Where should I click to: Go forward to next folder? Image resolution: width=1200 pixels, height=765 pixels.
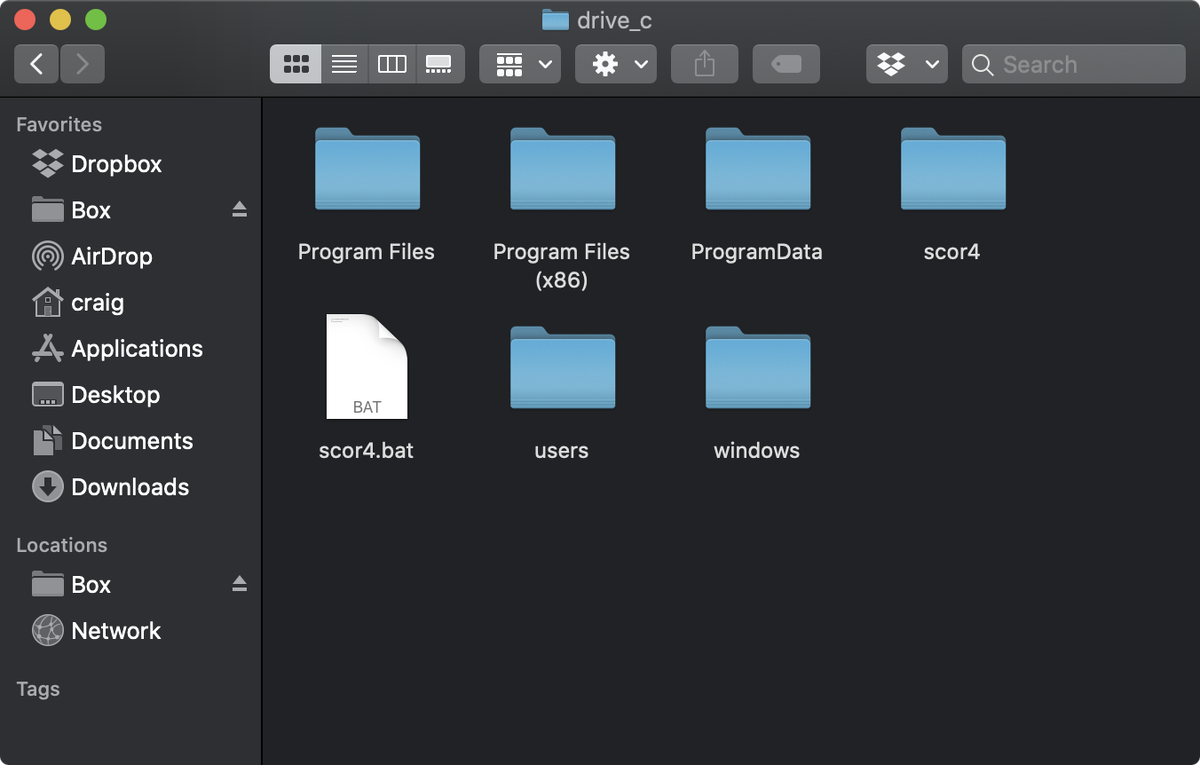click(x=82, y=65)
